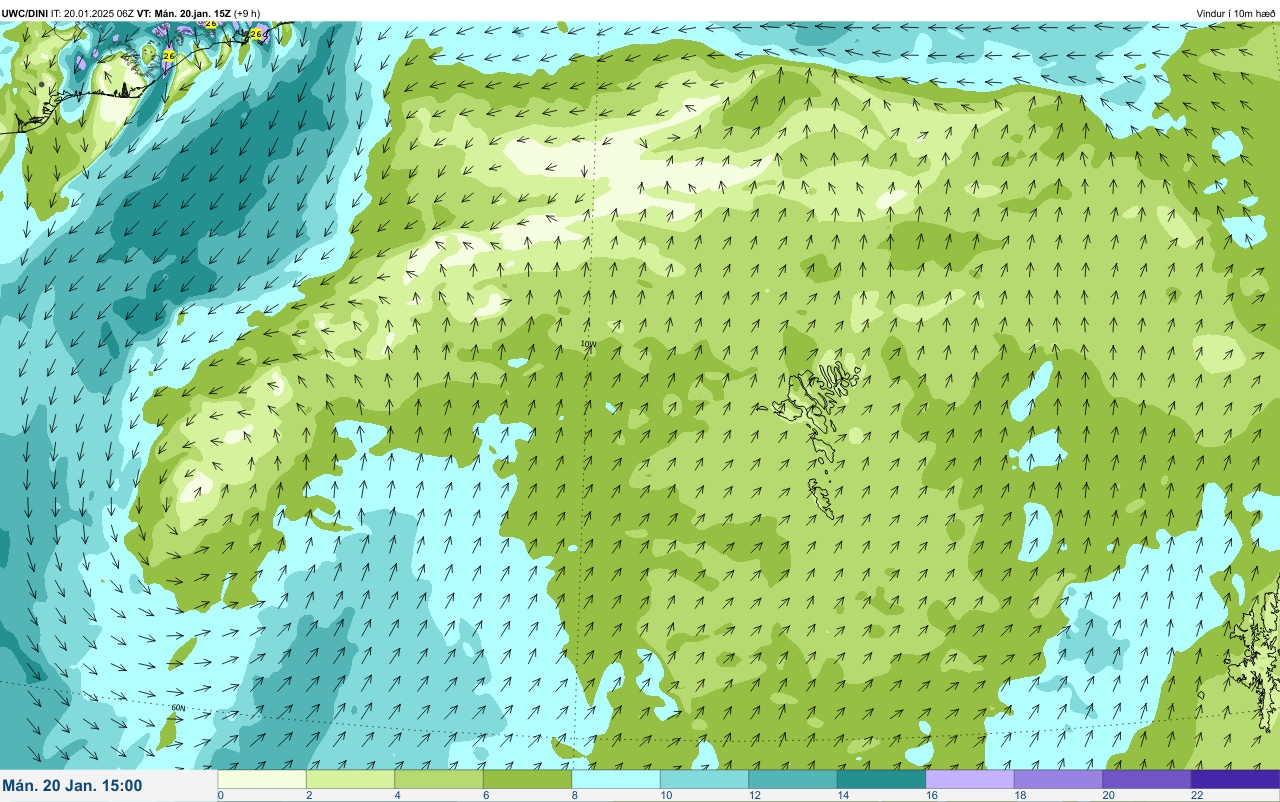Select the 12–14 teal legend swatch

click(x=793, y=779)
